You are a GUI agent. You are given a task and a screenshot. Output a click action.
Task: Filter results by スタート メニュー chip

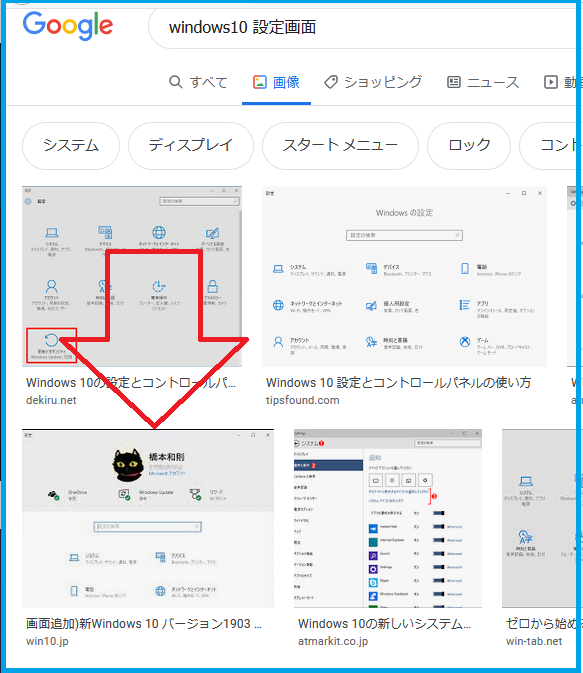340,146
